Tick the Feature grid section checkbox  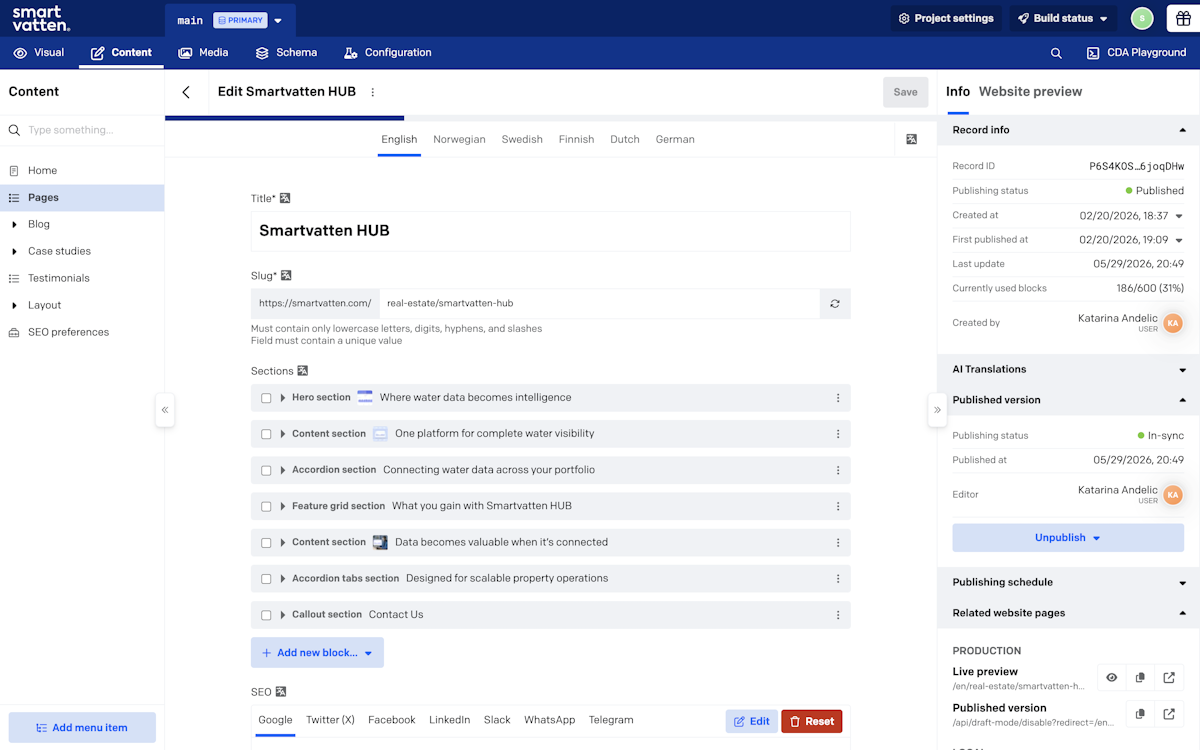point(266,506)
